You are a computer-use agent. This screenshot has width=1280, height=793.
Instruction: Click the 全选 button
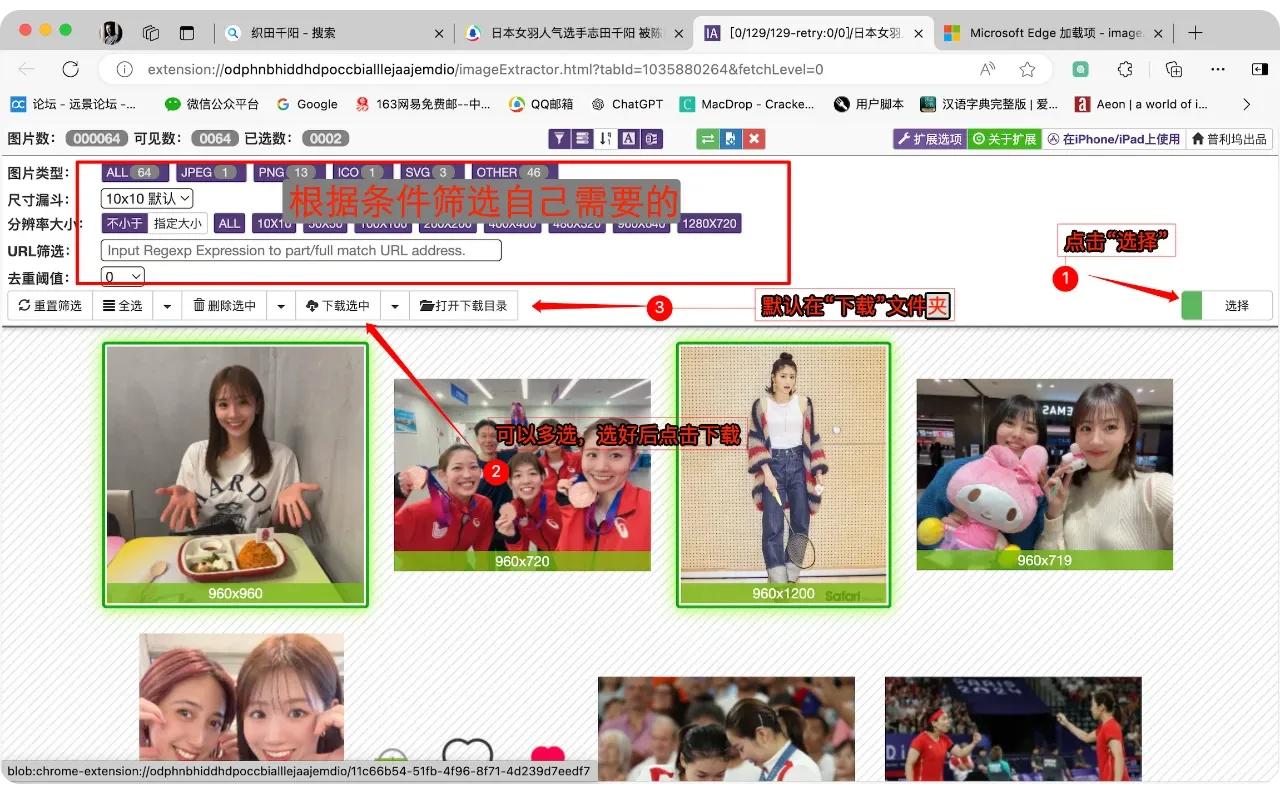(x=123, y=305)
